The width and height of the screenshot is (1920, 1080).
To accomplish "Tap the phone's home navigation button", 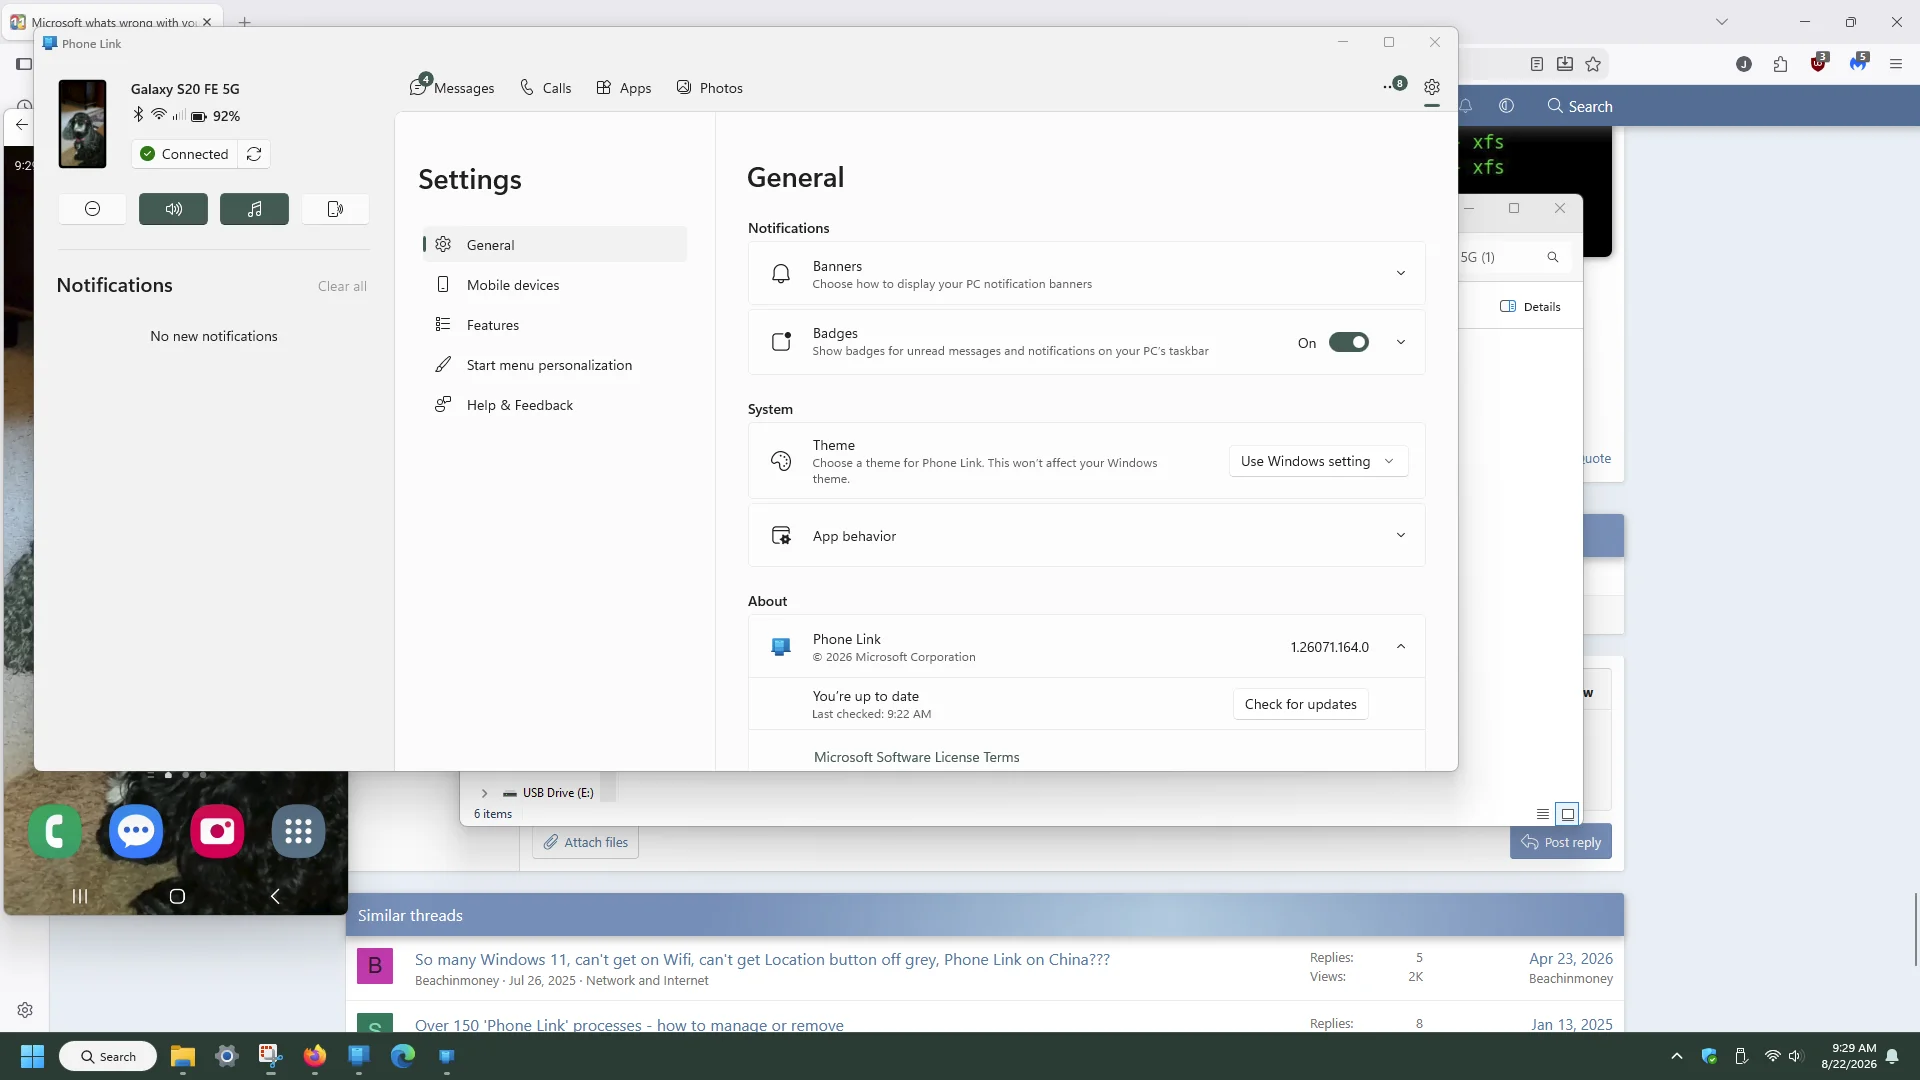I will pyautogui.click(x=177, y=896).
